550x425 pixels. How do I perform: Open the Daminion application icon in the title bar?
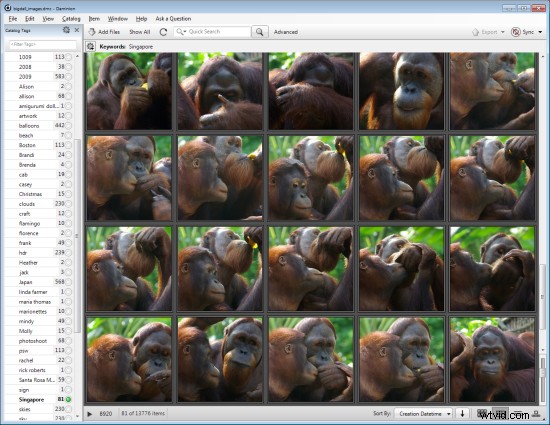8,7
